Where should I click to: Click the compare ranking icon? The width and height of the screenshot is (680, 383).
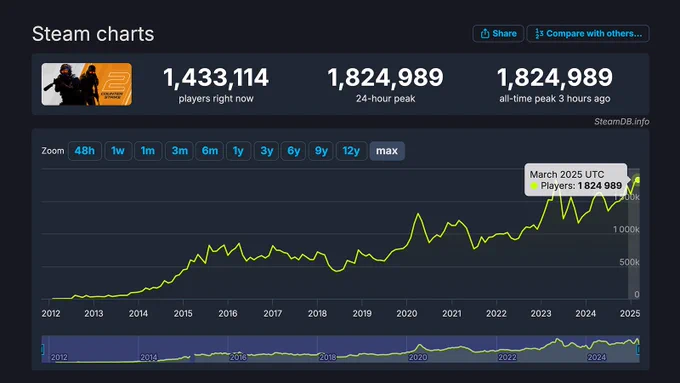pyautogui.click(x=539, y=33)
